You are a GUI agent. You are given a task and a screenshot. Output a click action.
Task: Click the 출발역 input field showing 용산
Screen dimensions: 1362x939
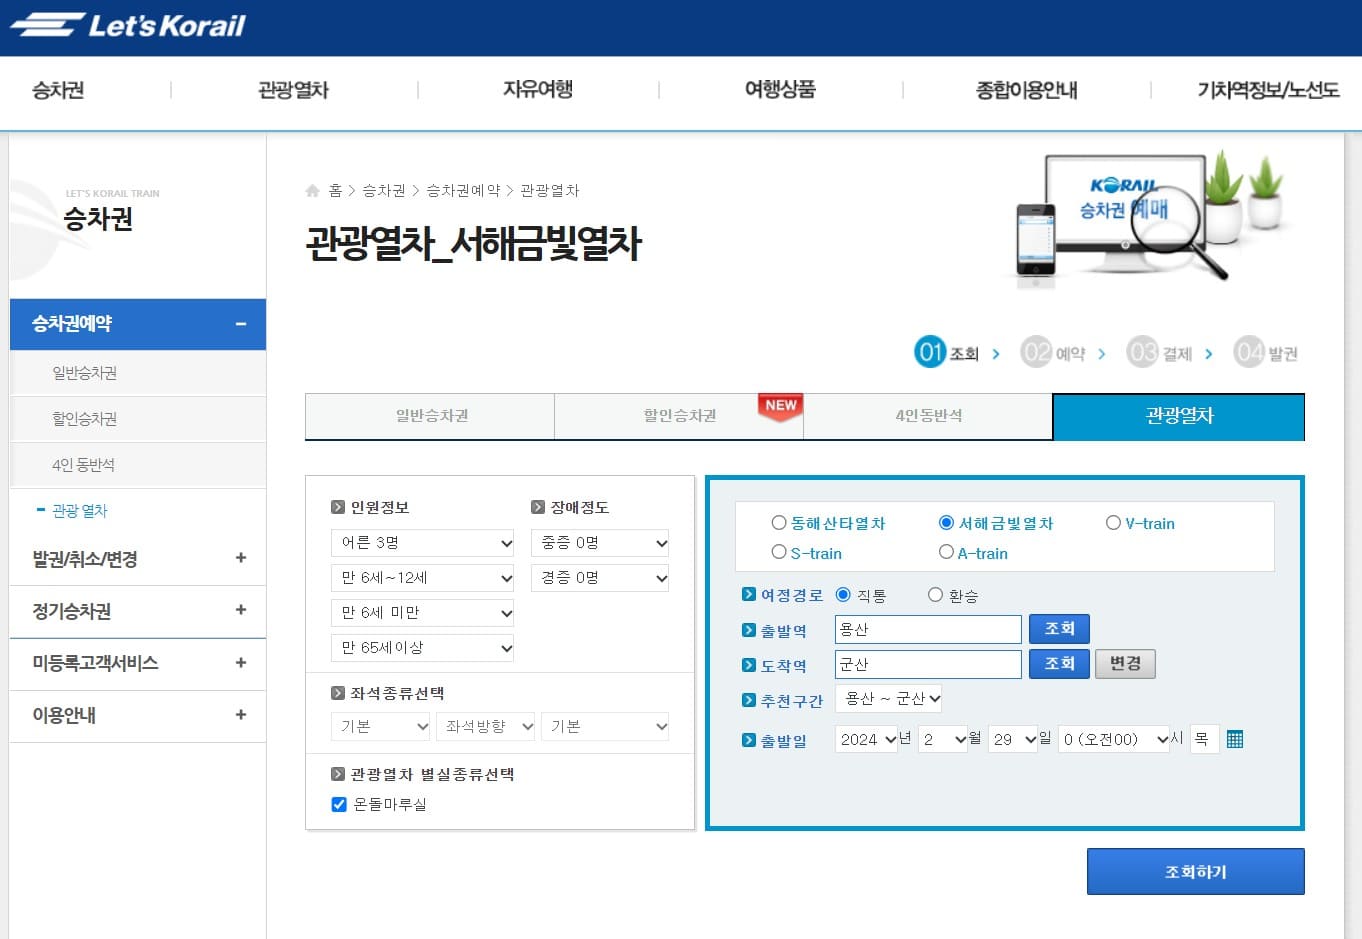pos(927,629)
